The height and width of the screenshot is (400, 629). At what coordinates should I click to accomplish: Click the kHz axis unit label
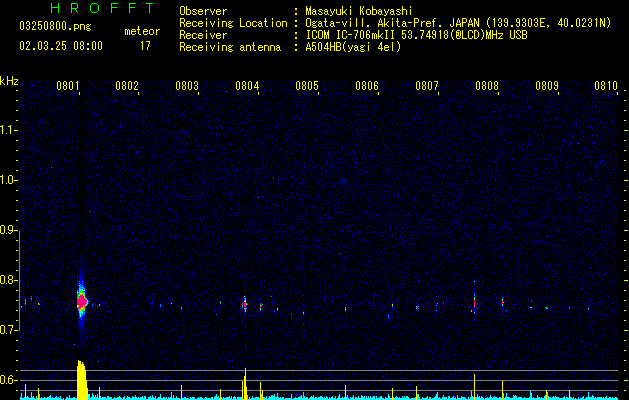(9, 81)
